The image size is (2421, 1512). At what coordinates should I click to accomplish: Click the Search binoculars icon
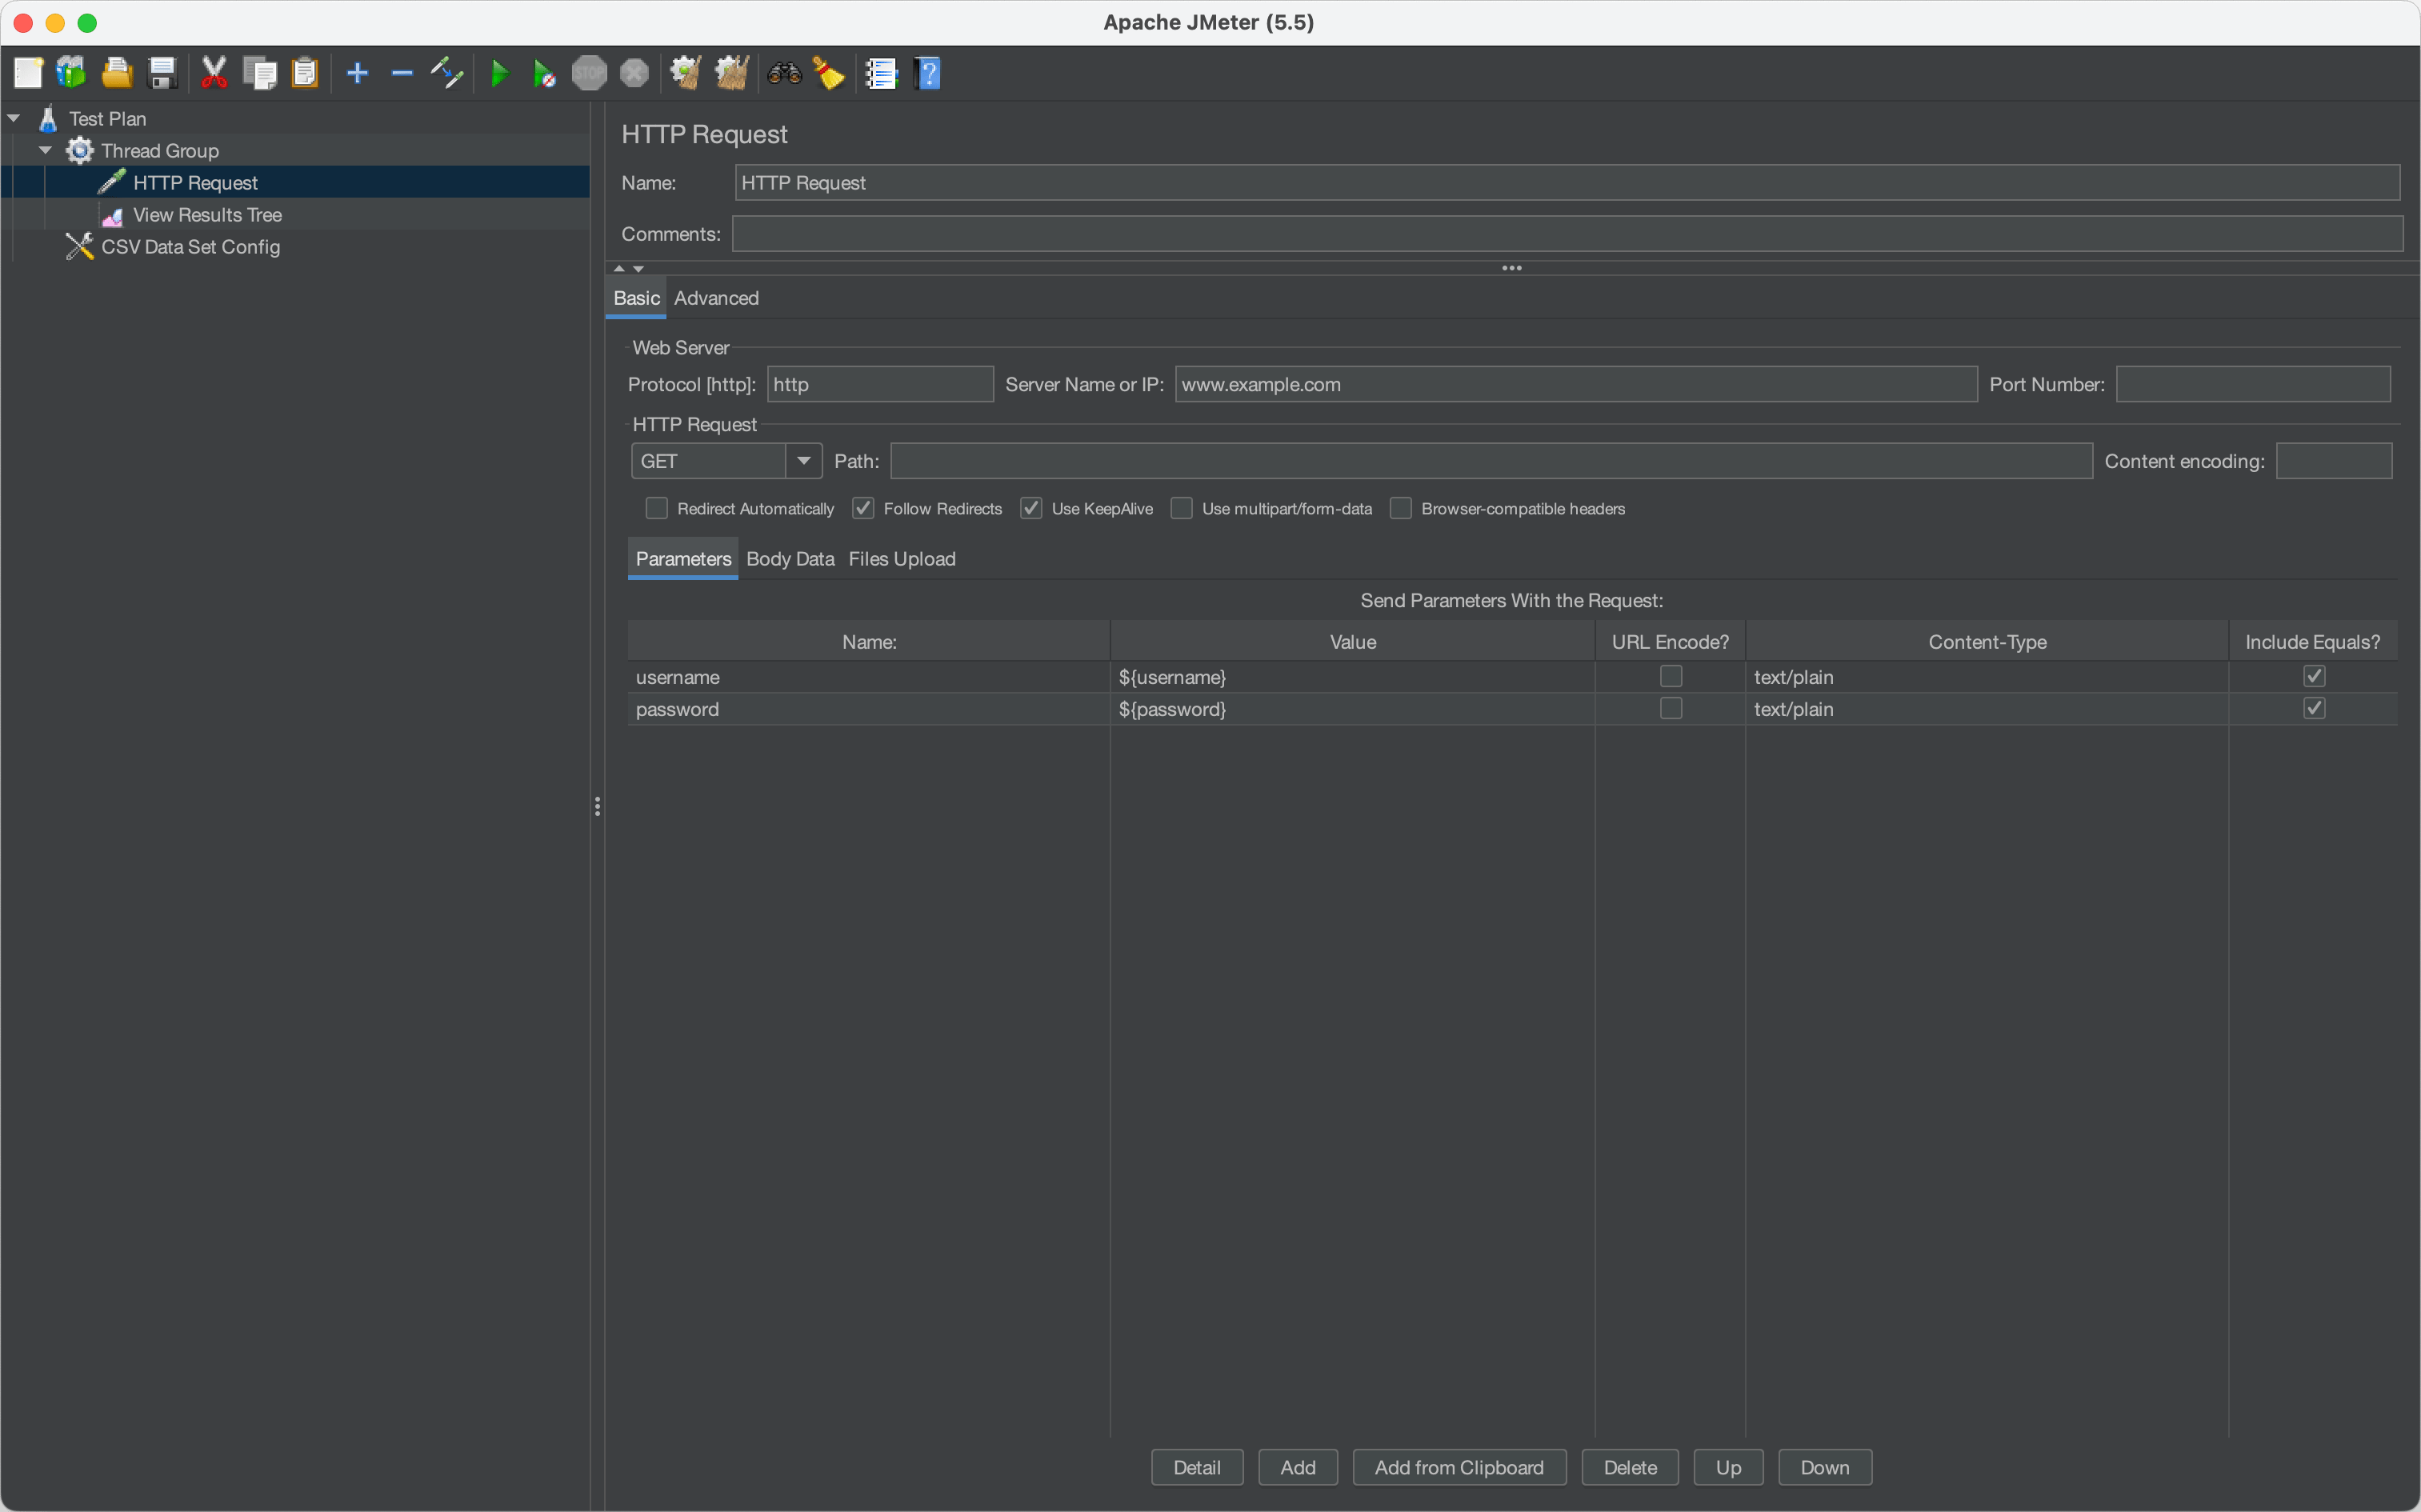pyautogui.click(x=784, y=73)
